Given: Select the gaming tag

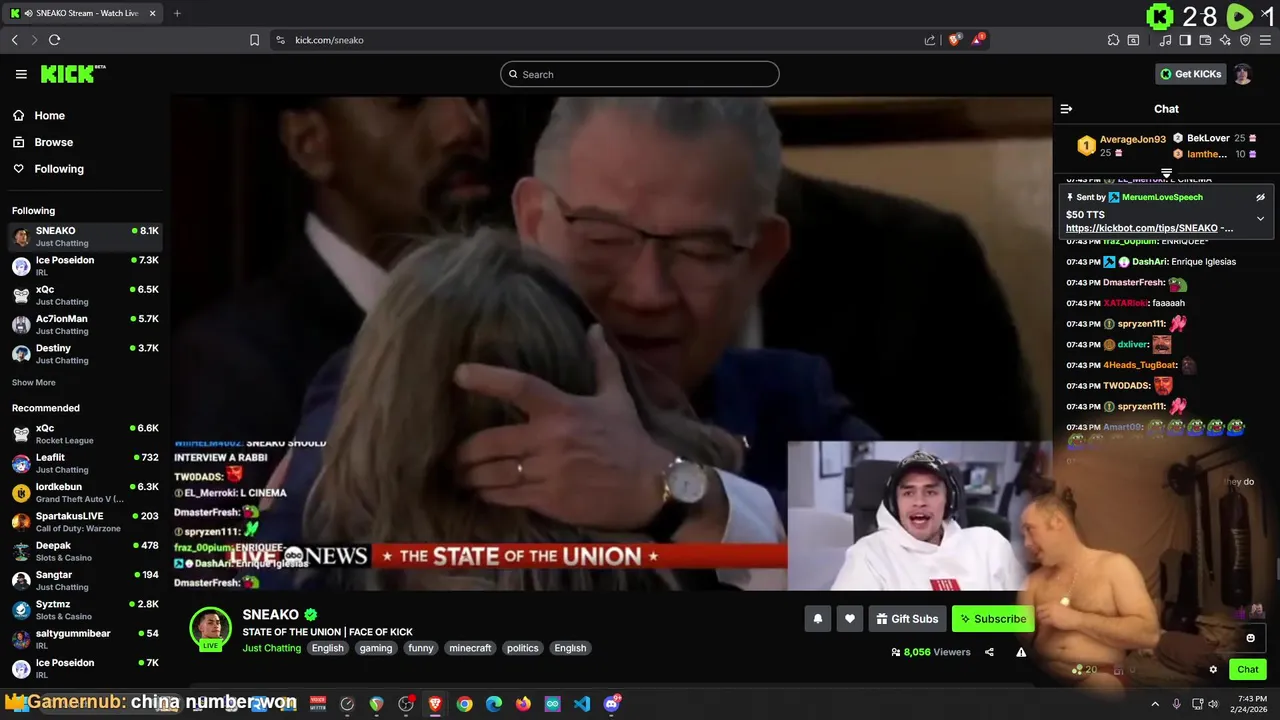Looking at the screenshot, I should (x=376, y=648).
